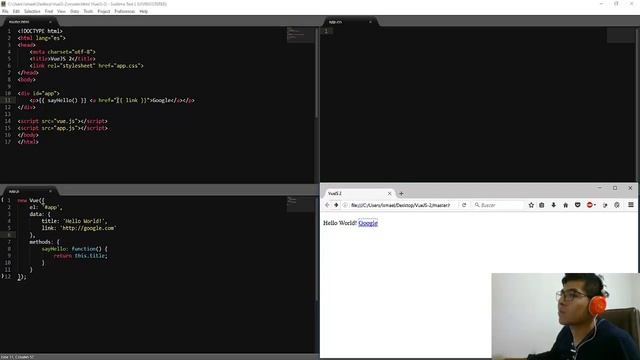The height and width of the screenshot is (360, 640).
Task: Open the Preferences menu
Action: 124,11
